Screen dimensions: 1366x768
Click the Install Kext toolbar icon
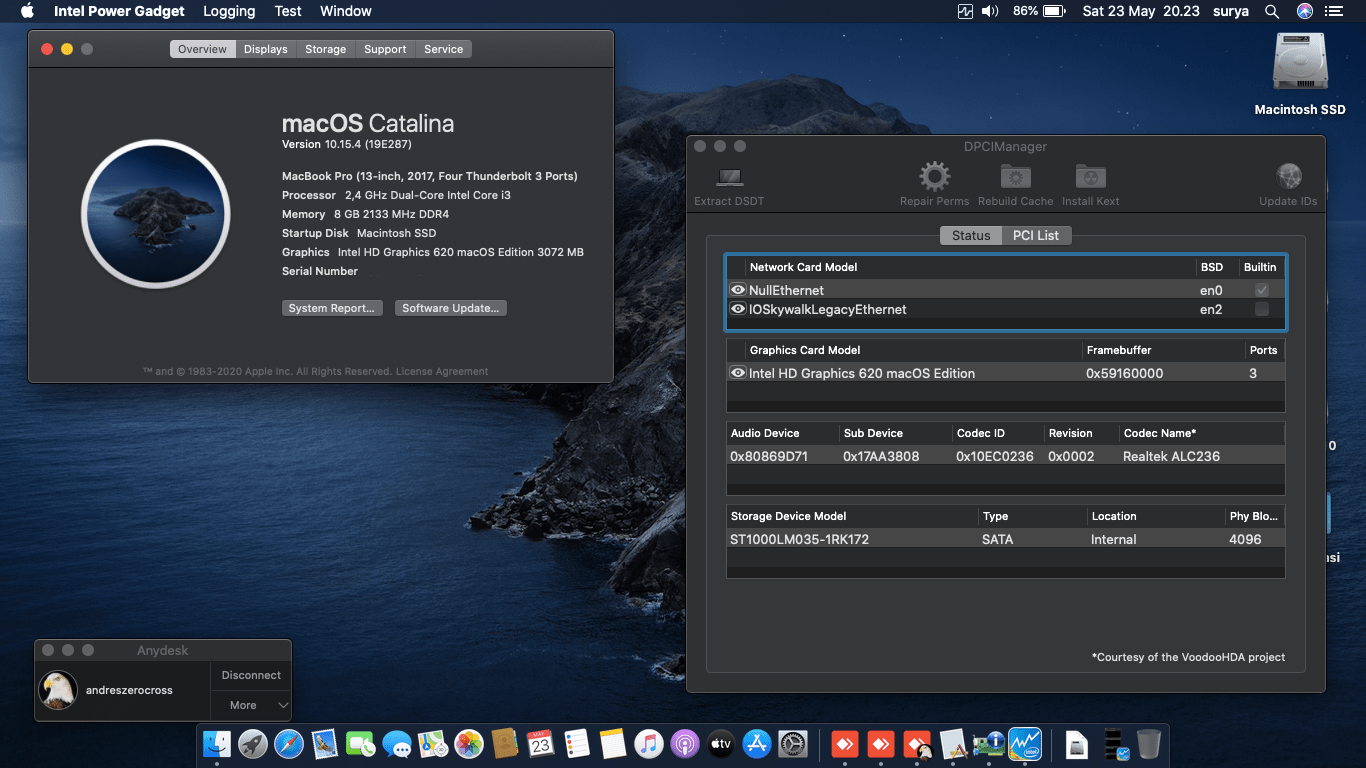click(x=1090, y=178)
